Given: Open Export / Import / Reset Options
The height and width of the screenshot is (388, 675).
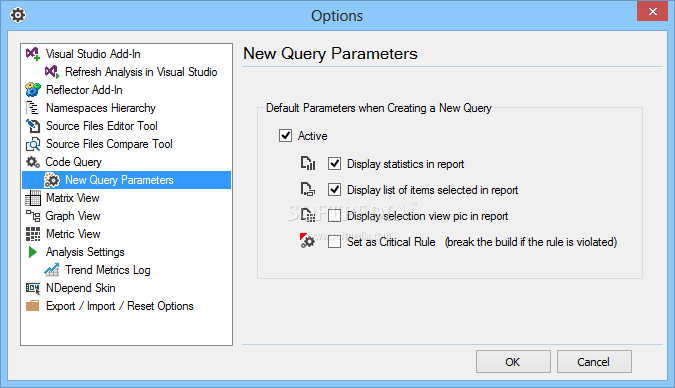Looking at the screenshot, I should [120, 306].
